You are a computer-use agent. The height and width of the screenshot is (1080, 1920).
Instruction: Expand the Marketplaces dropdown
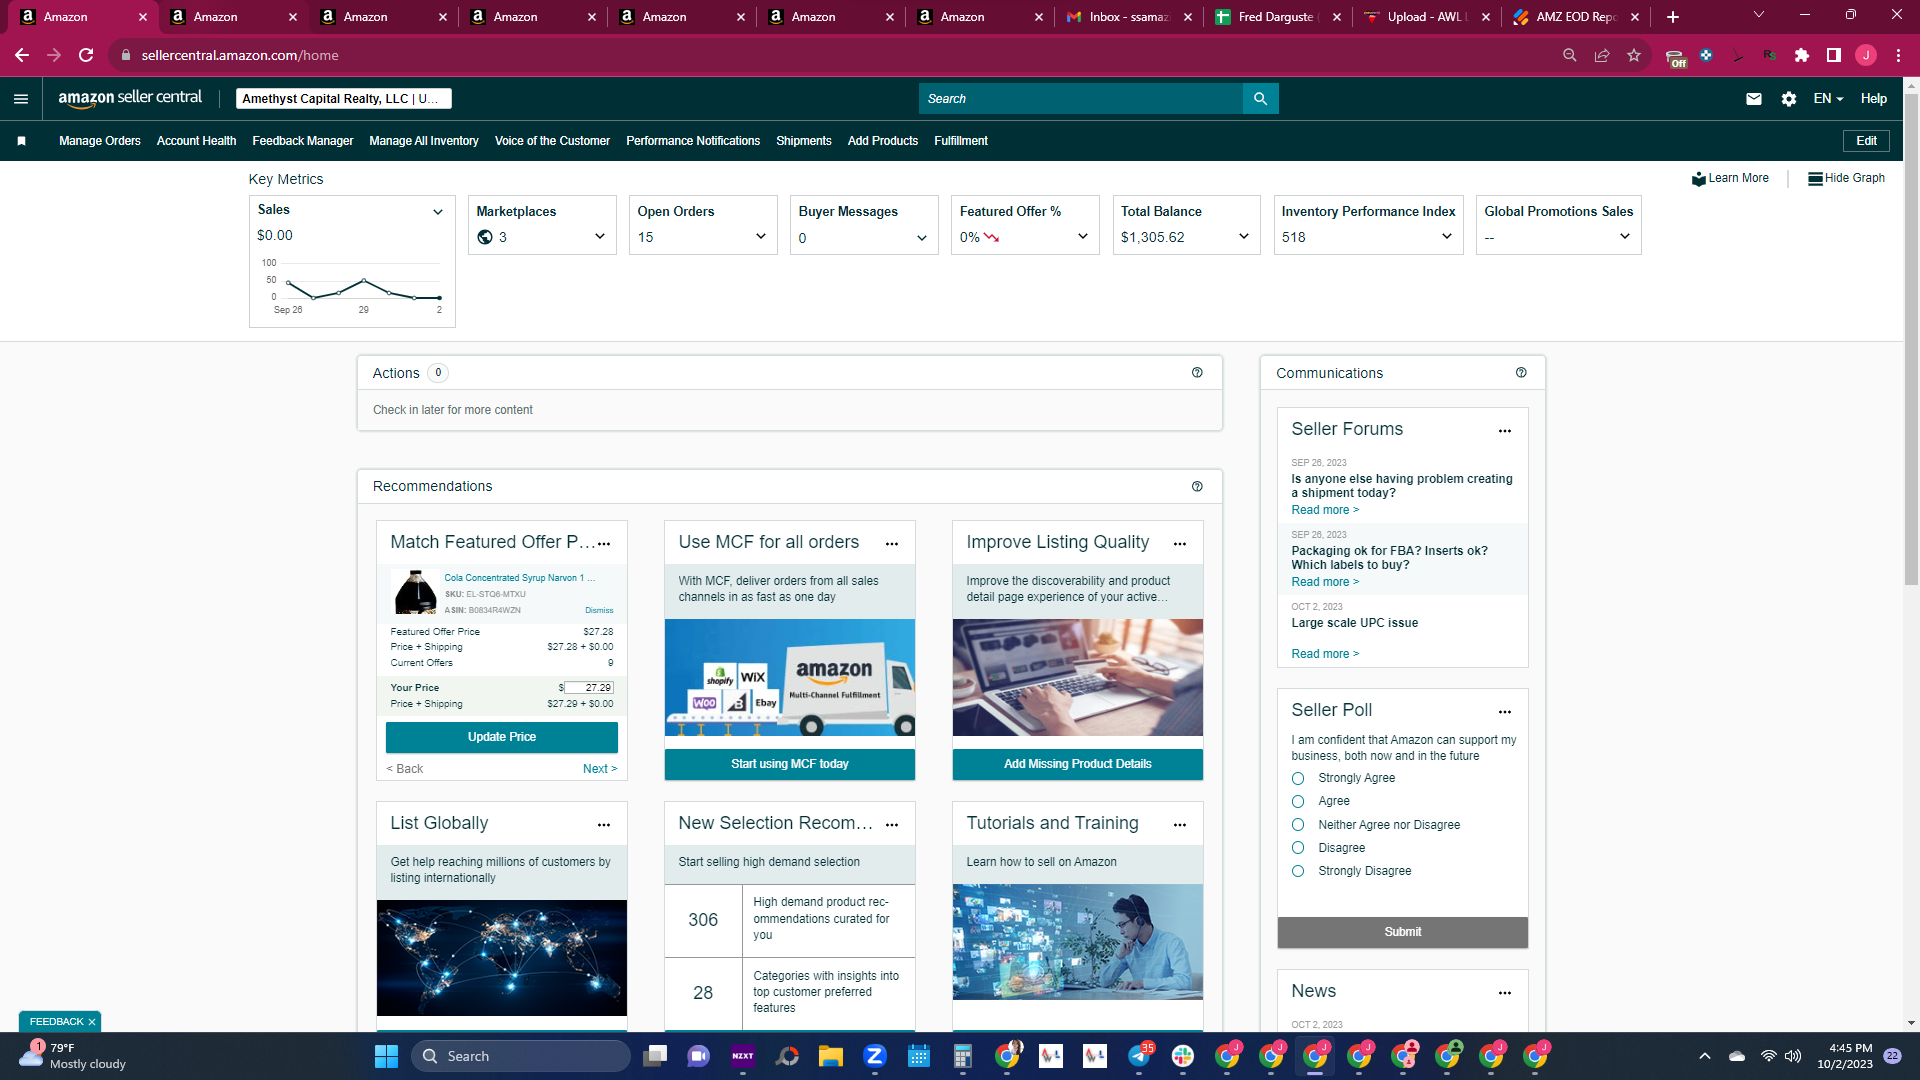coord(600,237)
